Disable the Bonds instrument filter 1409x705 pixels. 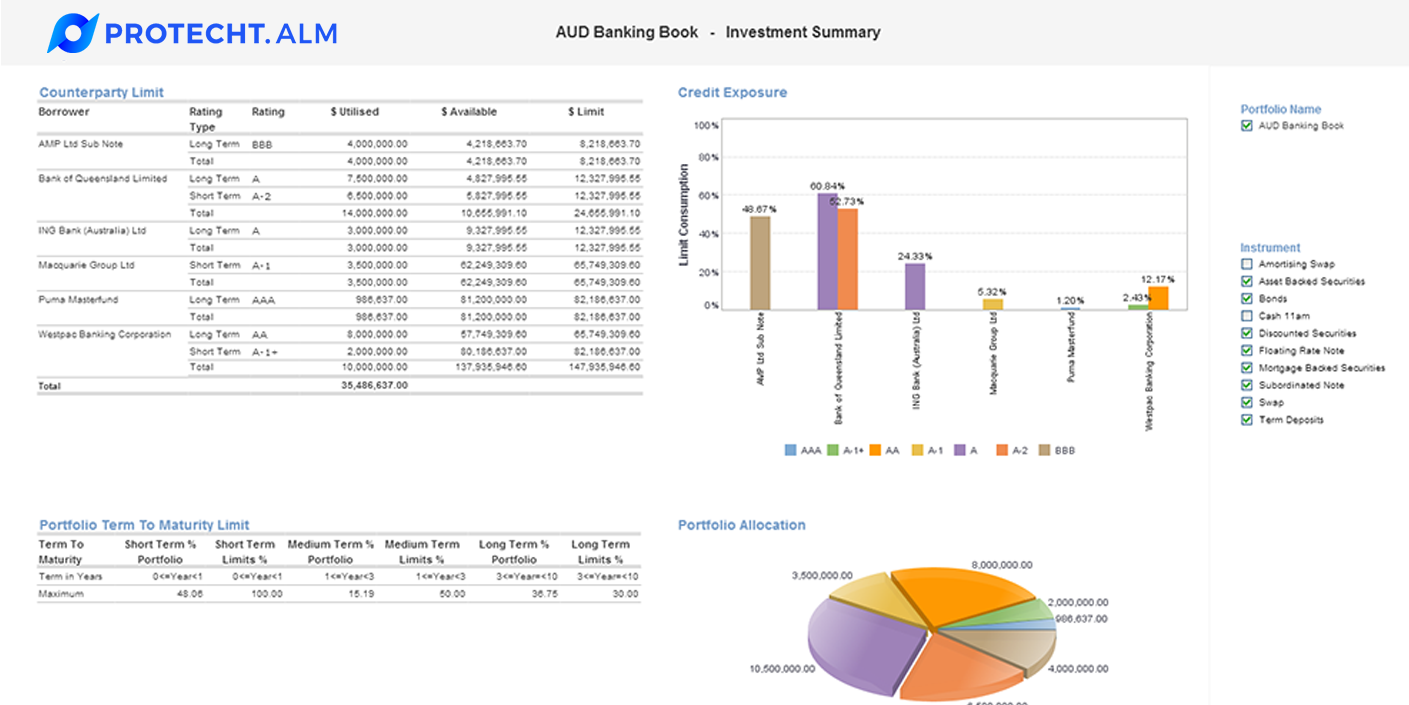(1246, 298)
